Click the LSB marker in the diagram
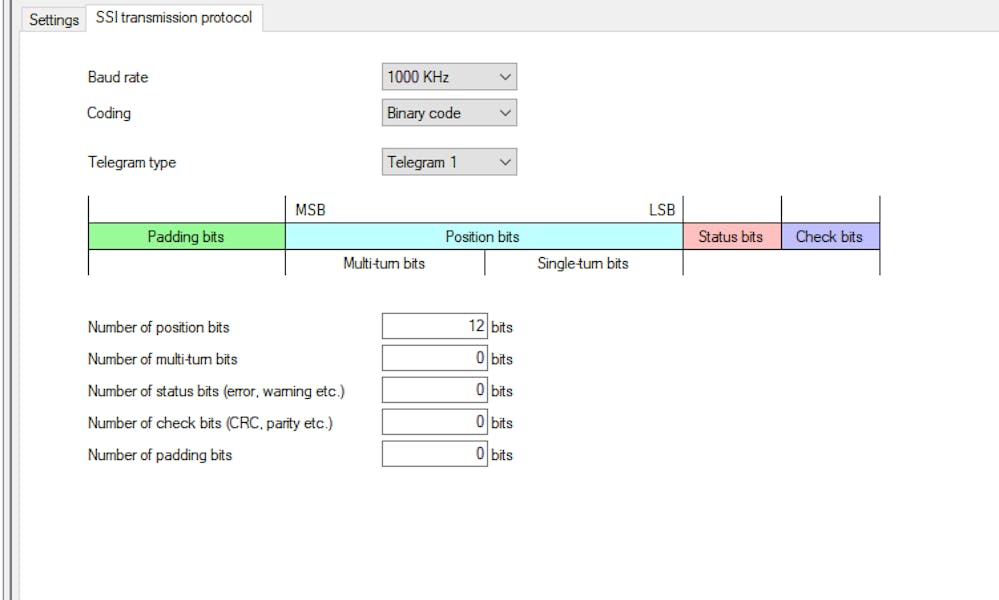This screenshot has width=999, height=600. (662, 210)
